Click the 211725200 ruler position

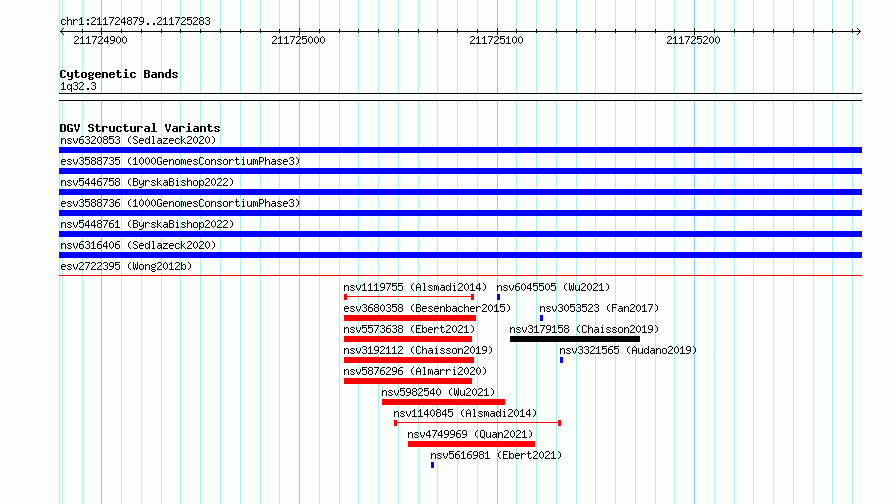pyautogui.click(x=694, y=40)
